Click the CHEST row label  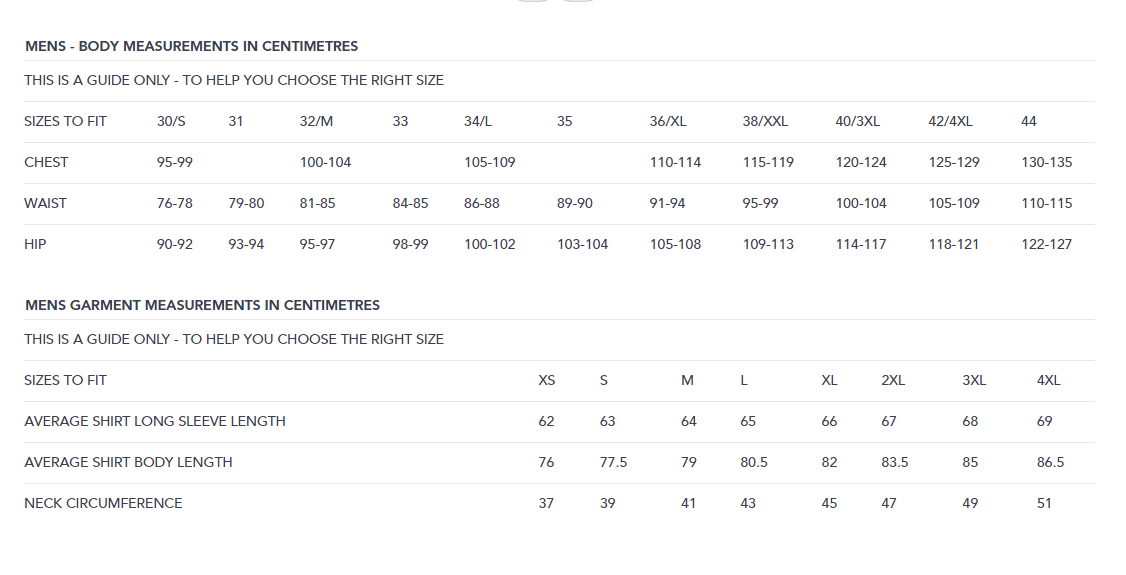(x=46, y=162)
